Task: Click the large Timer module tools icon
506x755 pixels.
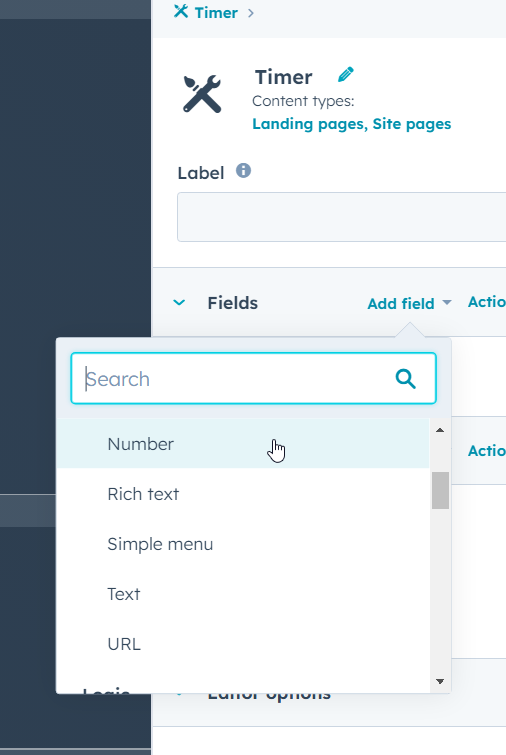Action: tap(202, 94)
